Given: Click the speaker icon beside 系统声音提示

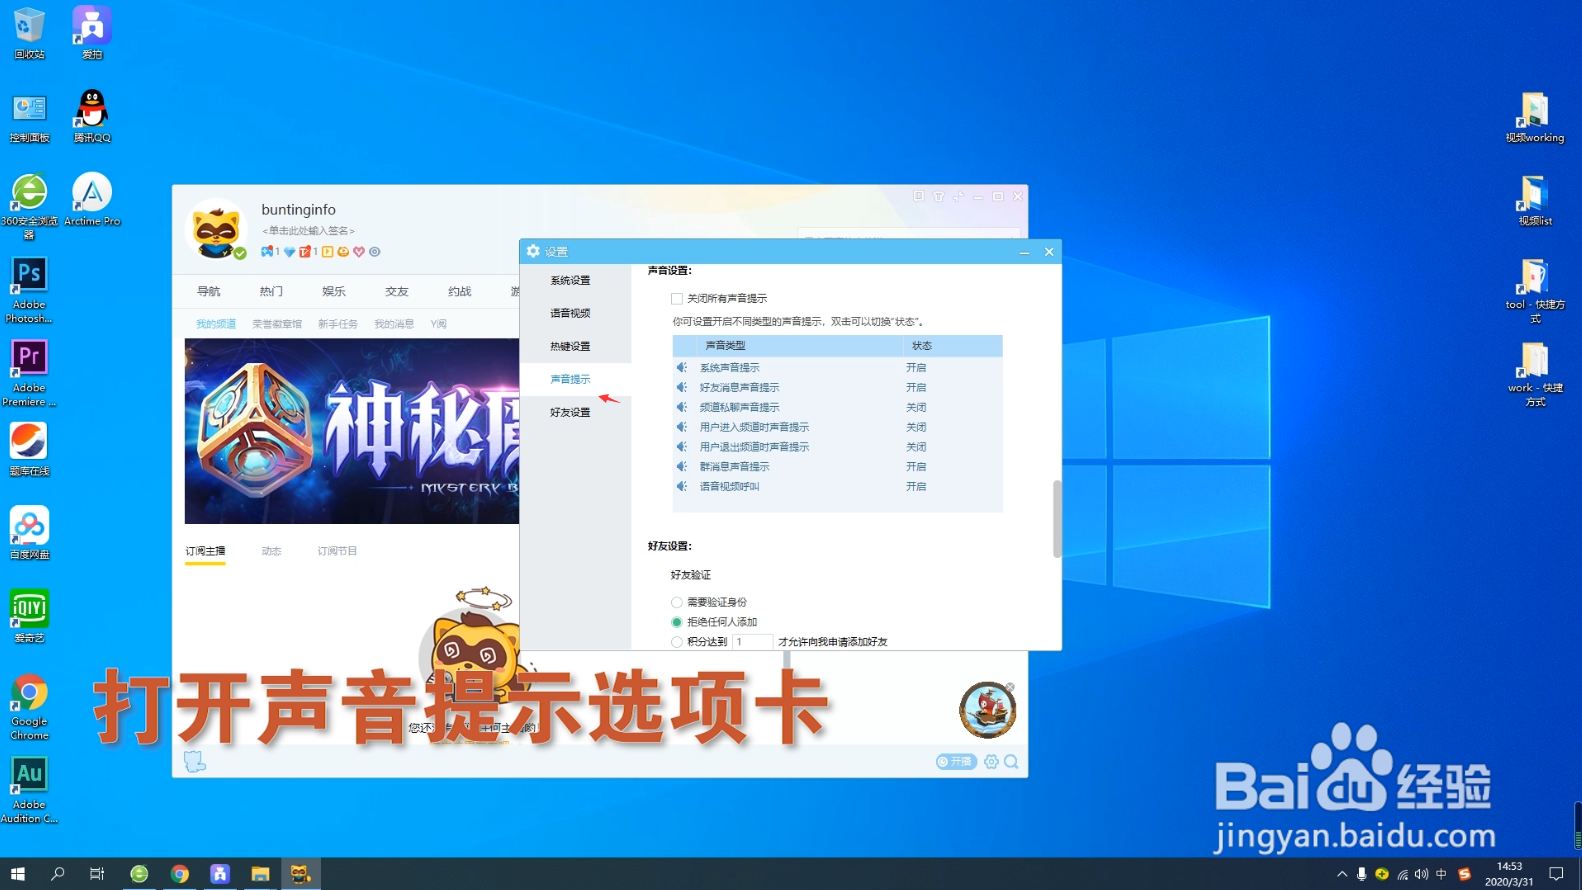Looking at the screenshot, I should [x=682, y=367].
